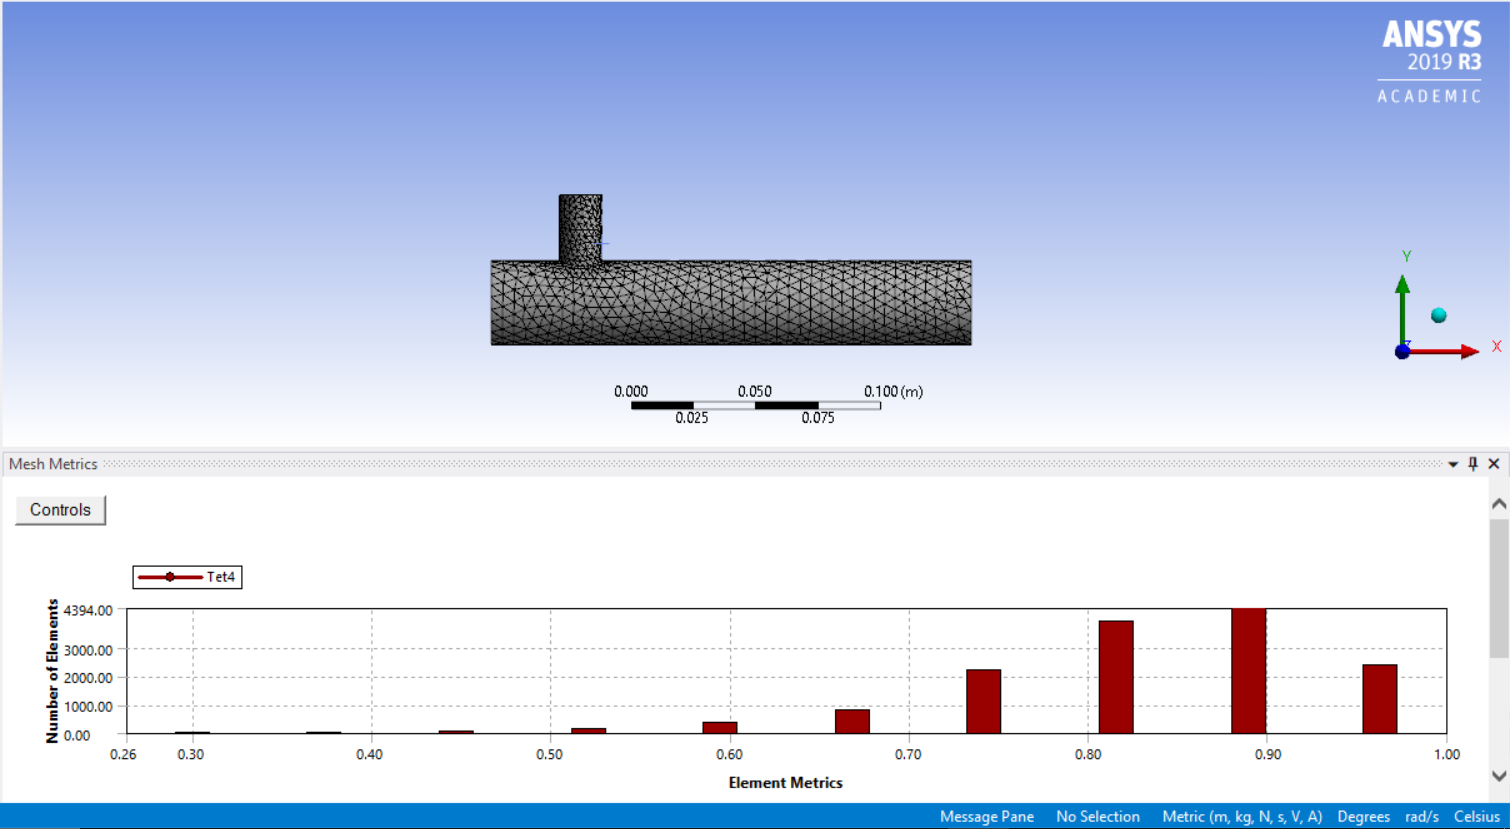
Task: Toggle the Message Pane in the status bar
Action: (x=987, y=816)
